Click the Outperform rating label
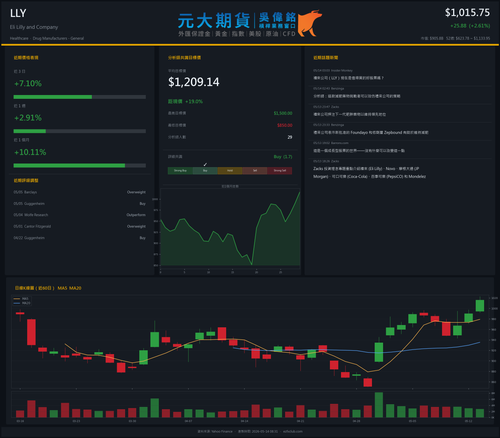This screenshot has width=500, height=438. (x=136, y=215)
